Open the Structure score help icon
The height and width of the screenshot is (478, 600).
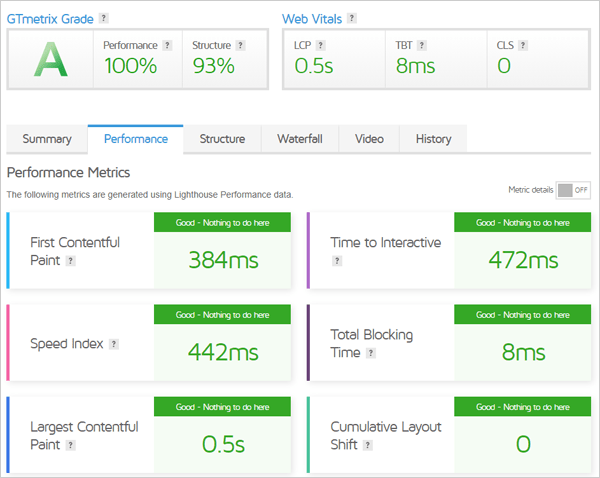click(238, 45)
